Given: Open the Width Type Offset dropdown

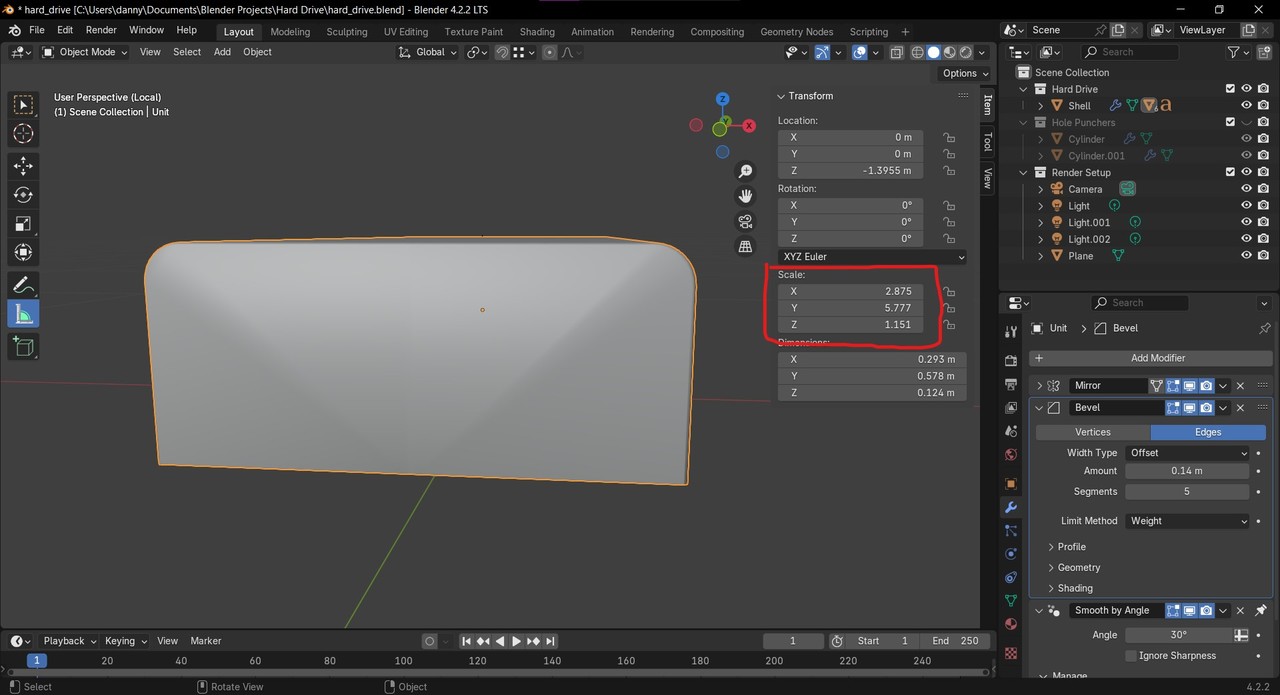Looking at the screenshot, I should click(x=1187, y=453).
